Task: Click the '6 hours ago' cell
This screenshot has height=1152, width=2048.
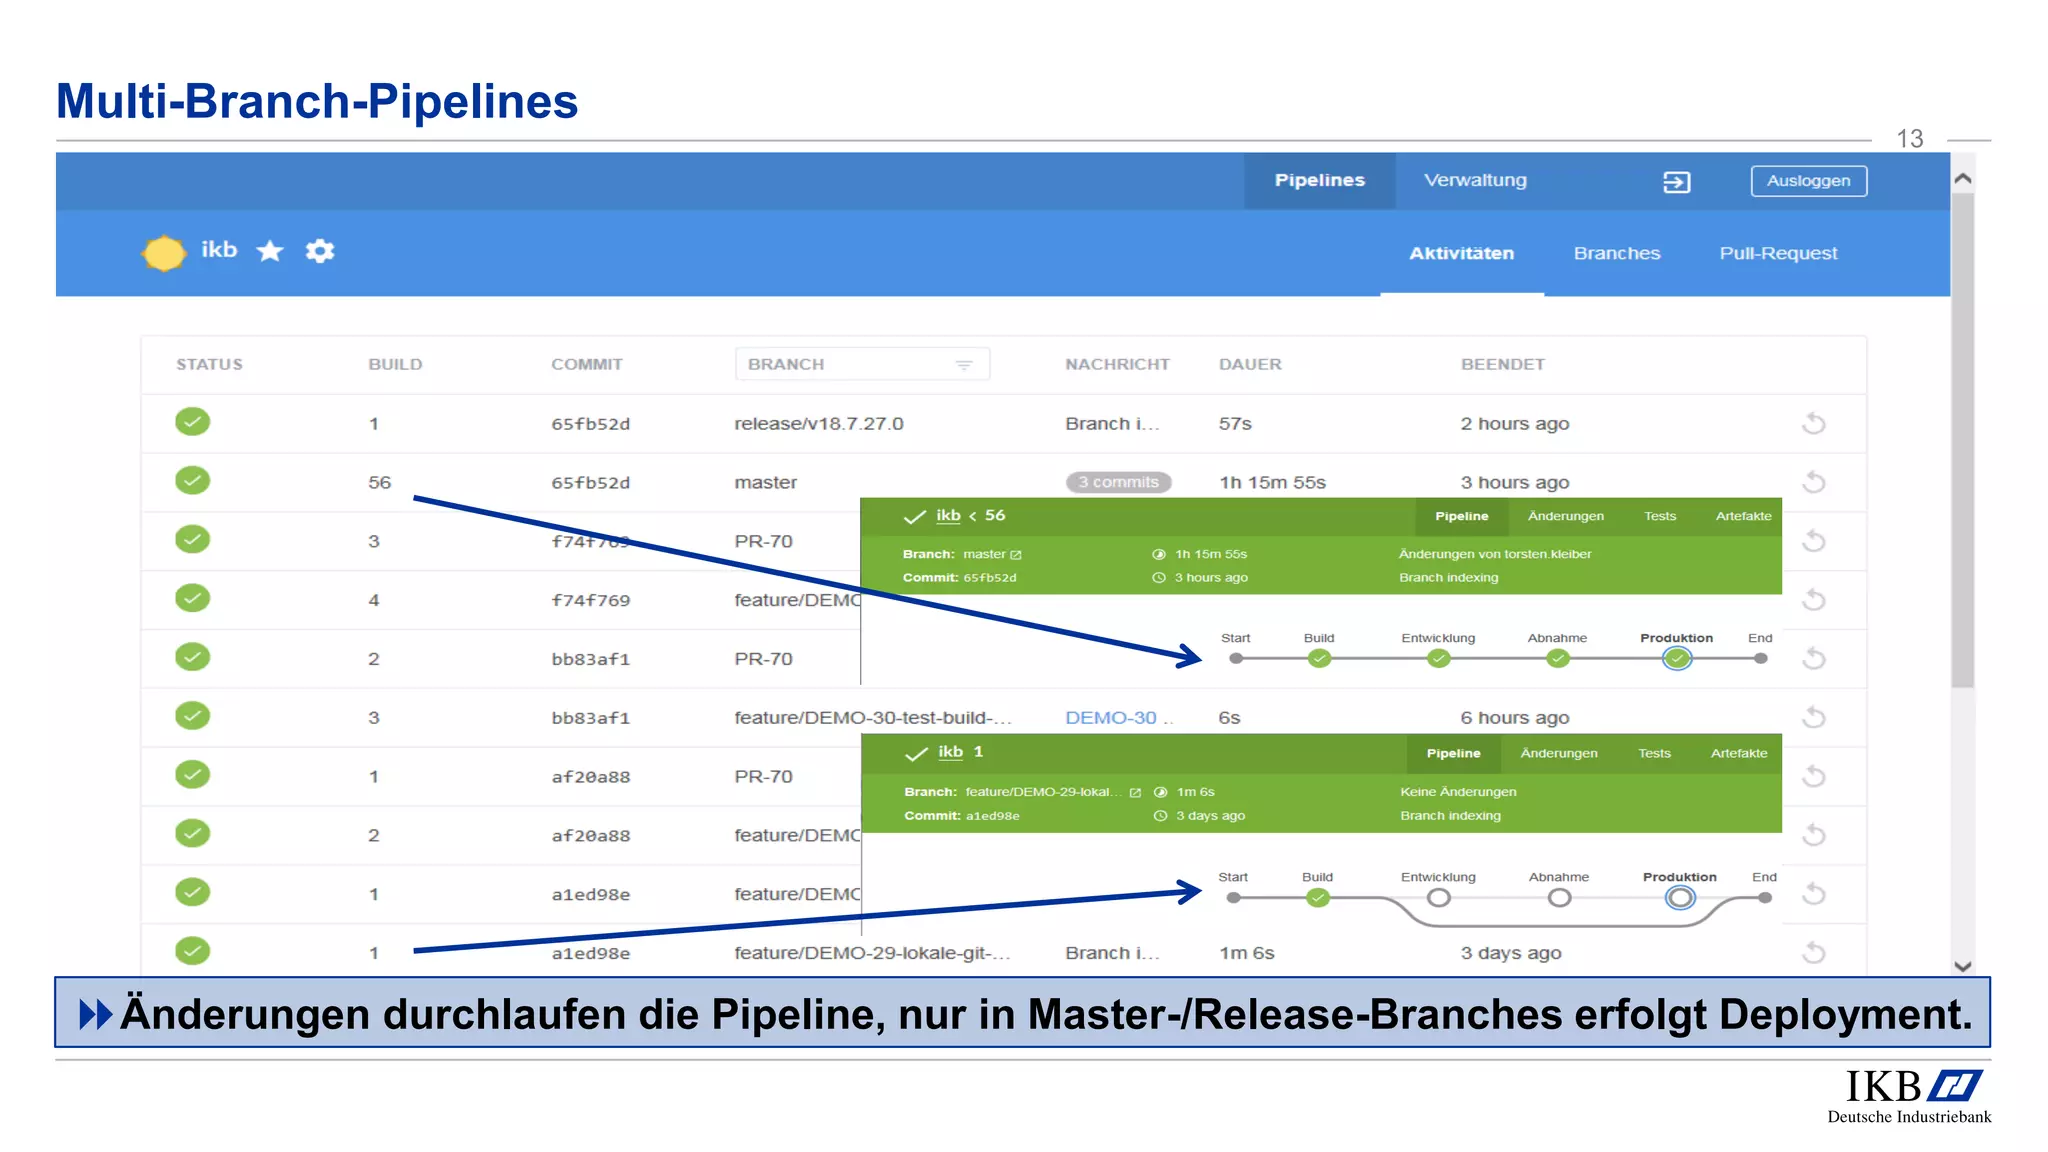Action: tap(1515, 718)
